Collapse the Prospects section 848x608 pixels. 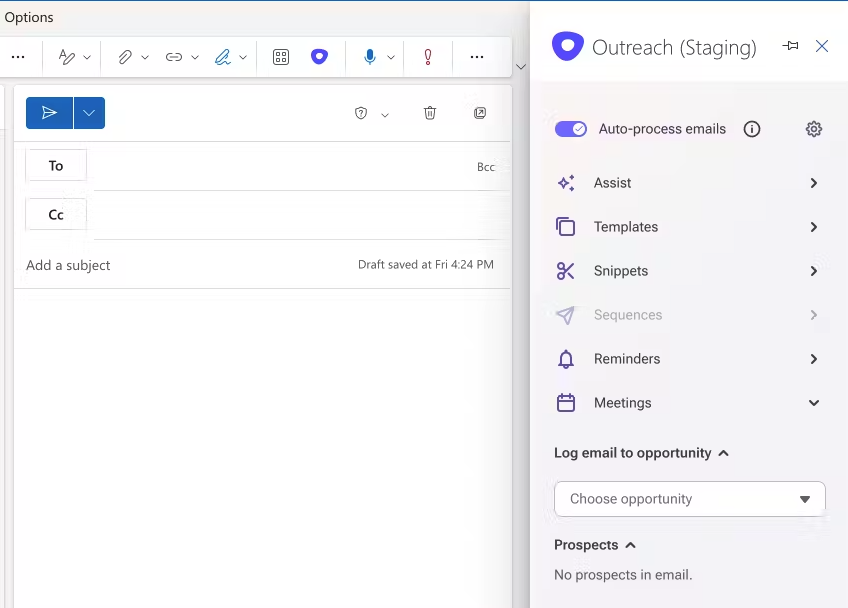628,545
